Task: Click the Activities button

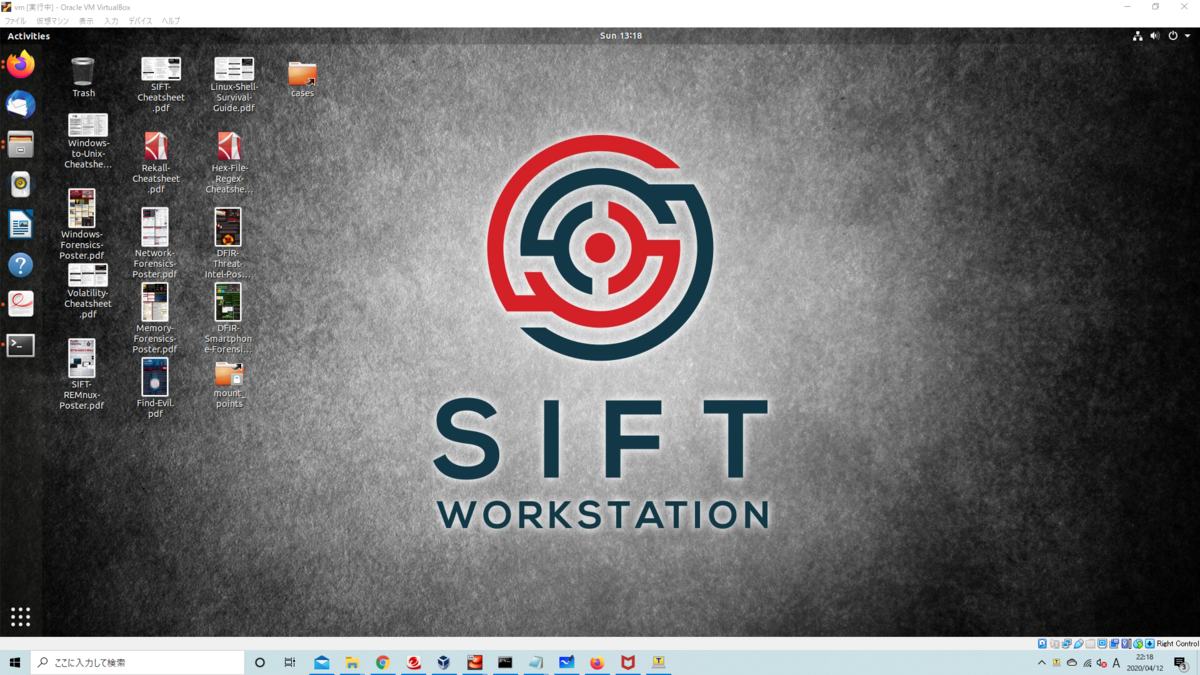Action: point(29,36)
